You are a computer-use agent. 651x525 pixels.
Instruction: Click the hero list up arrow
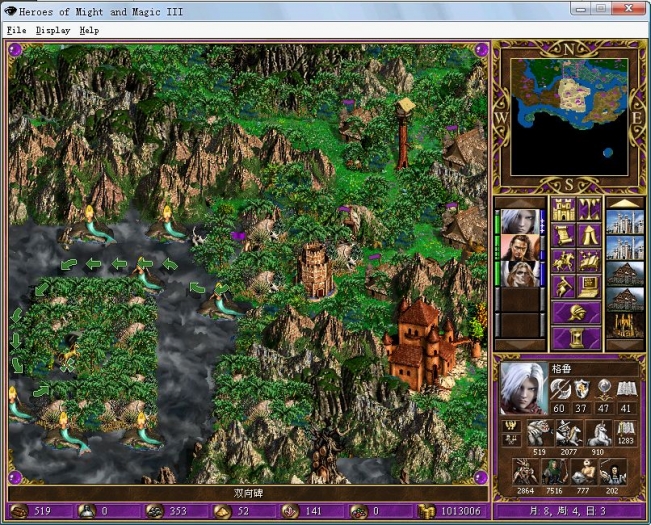(x=520, y=203)
